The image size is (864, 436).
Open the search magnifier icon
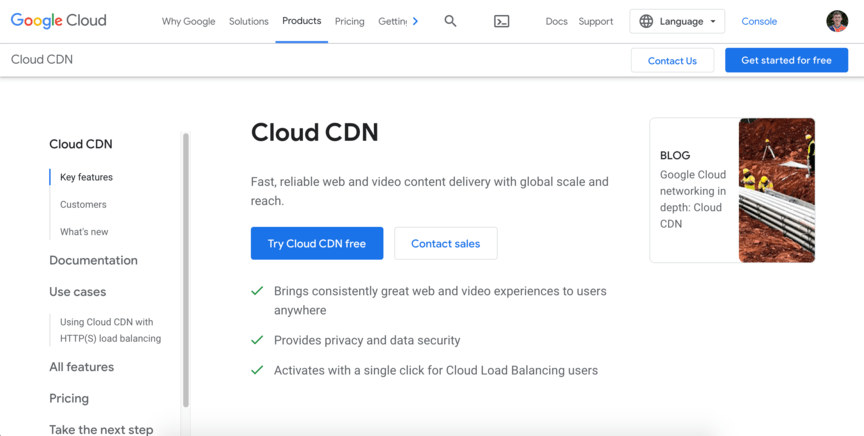pyautogui.click(x=450, y=21)
